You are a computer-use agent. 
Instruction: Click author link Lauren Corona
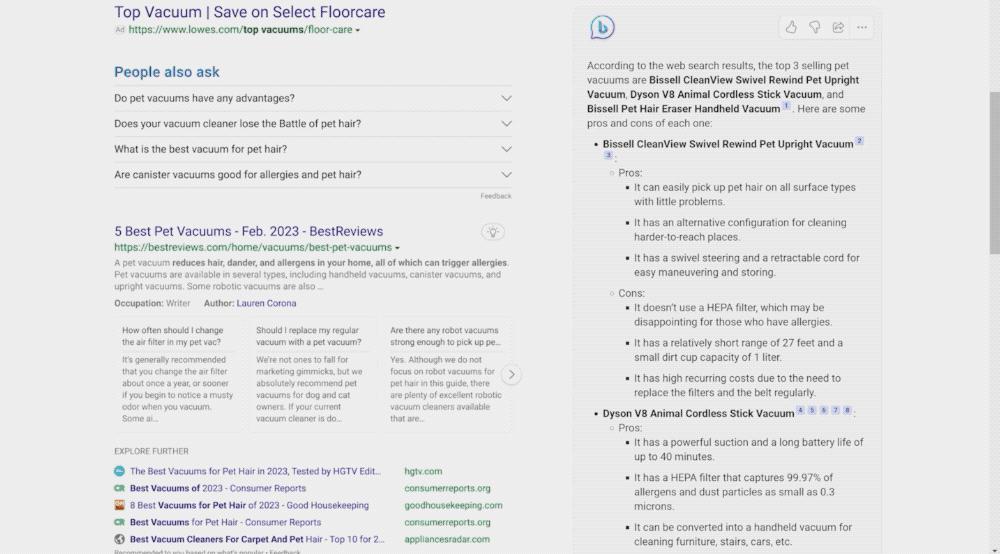pyautogui.click(x=266, y=303)
